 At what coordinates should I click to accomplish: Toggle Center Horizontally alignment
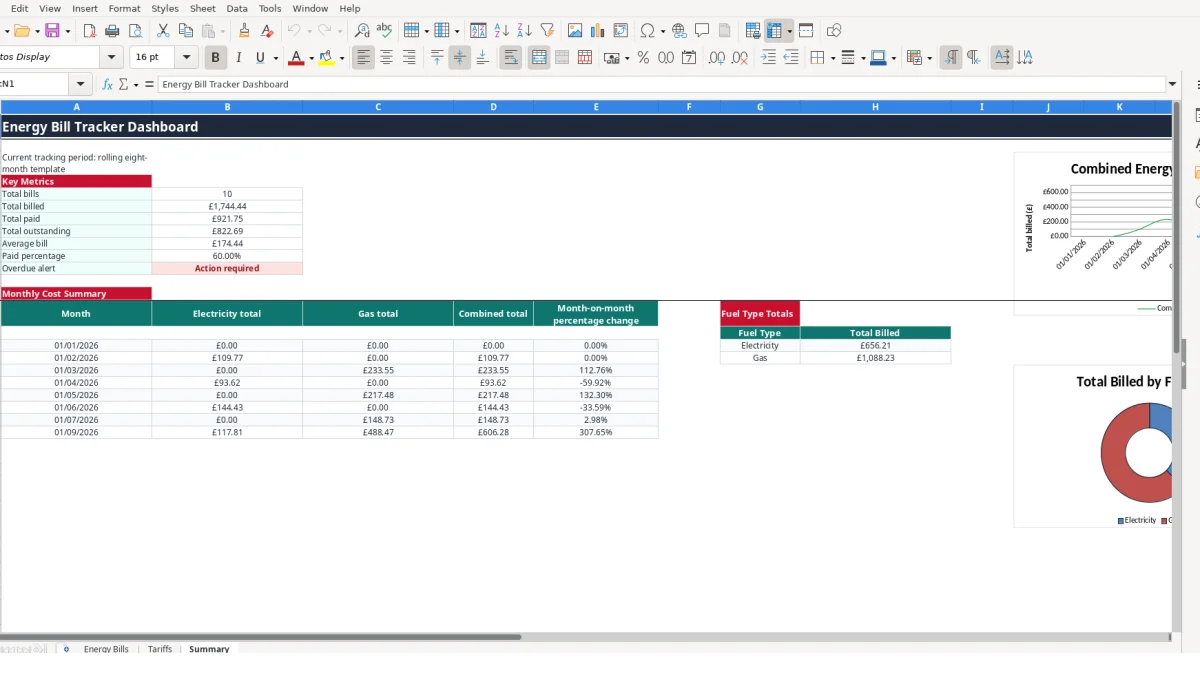pos(386,58)
